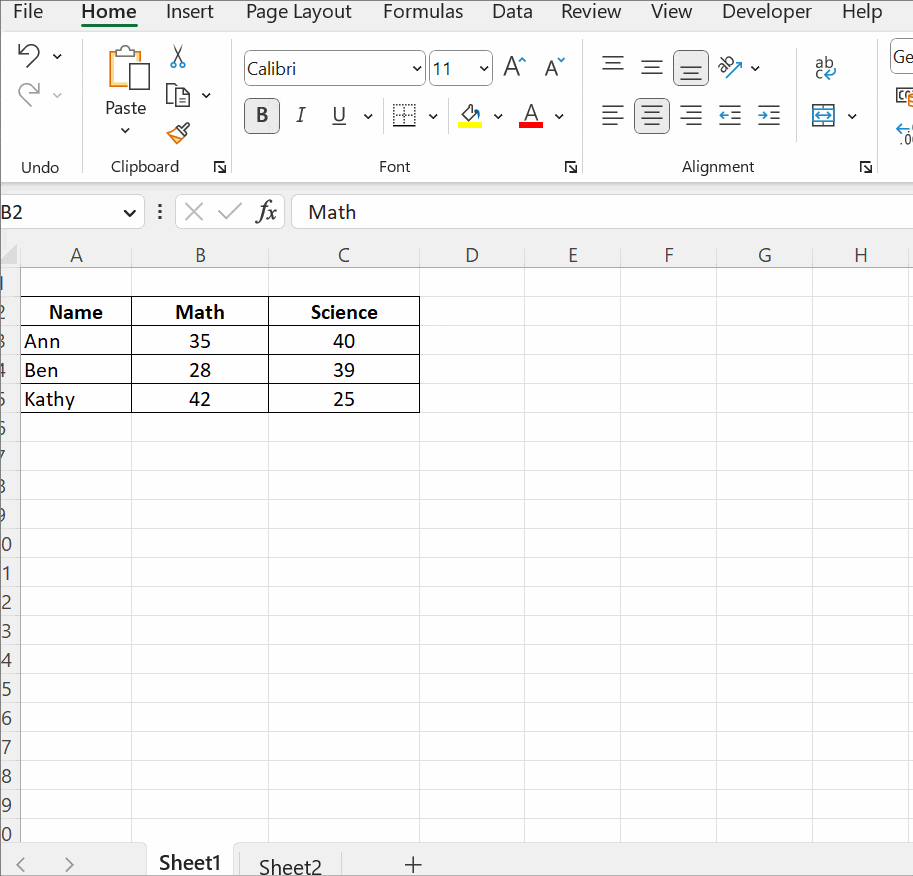Expand the Merge & Center options
The image size is (913, 876).
[854, 115]
